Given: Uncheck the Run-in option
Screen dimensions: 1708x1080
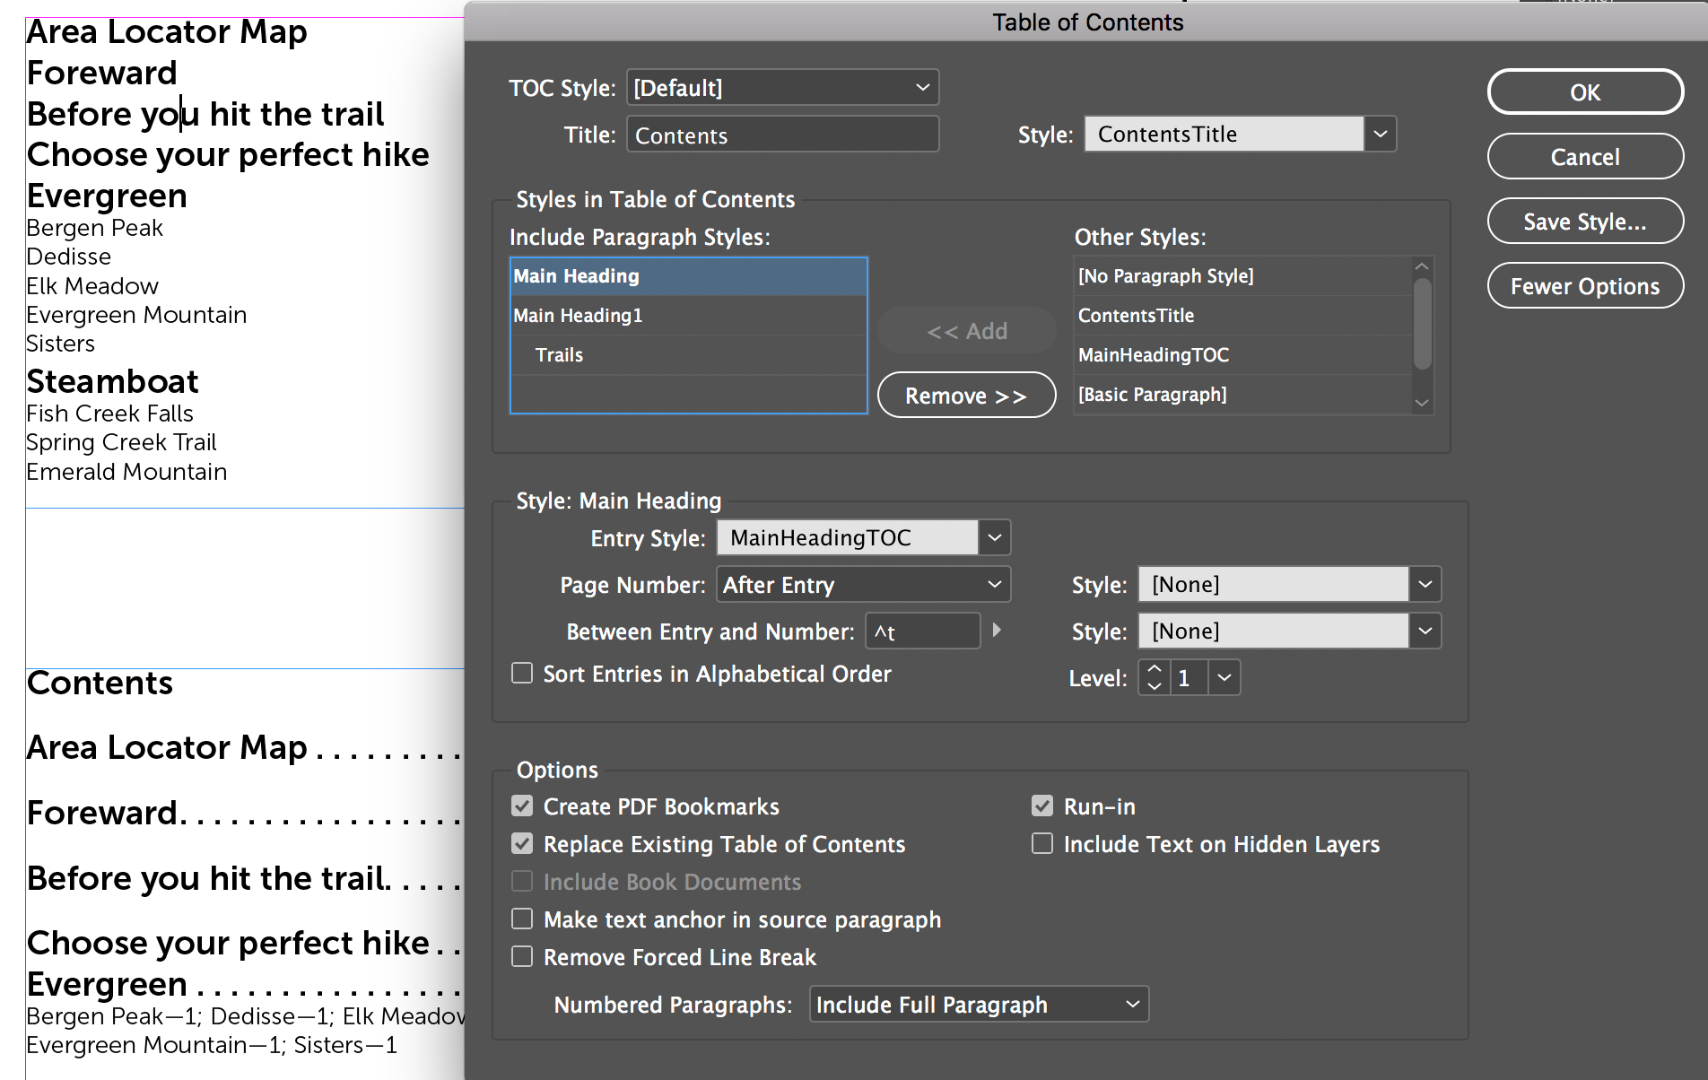Looking at the screenshot, I should click(x=1042, y=806).
